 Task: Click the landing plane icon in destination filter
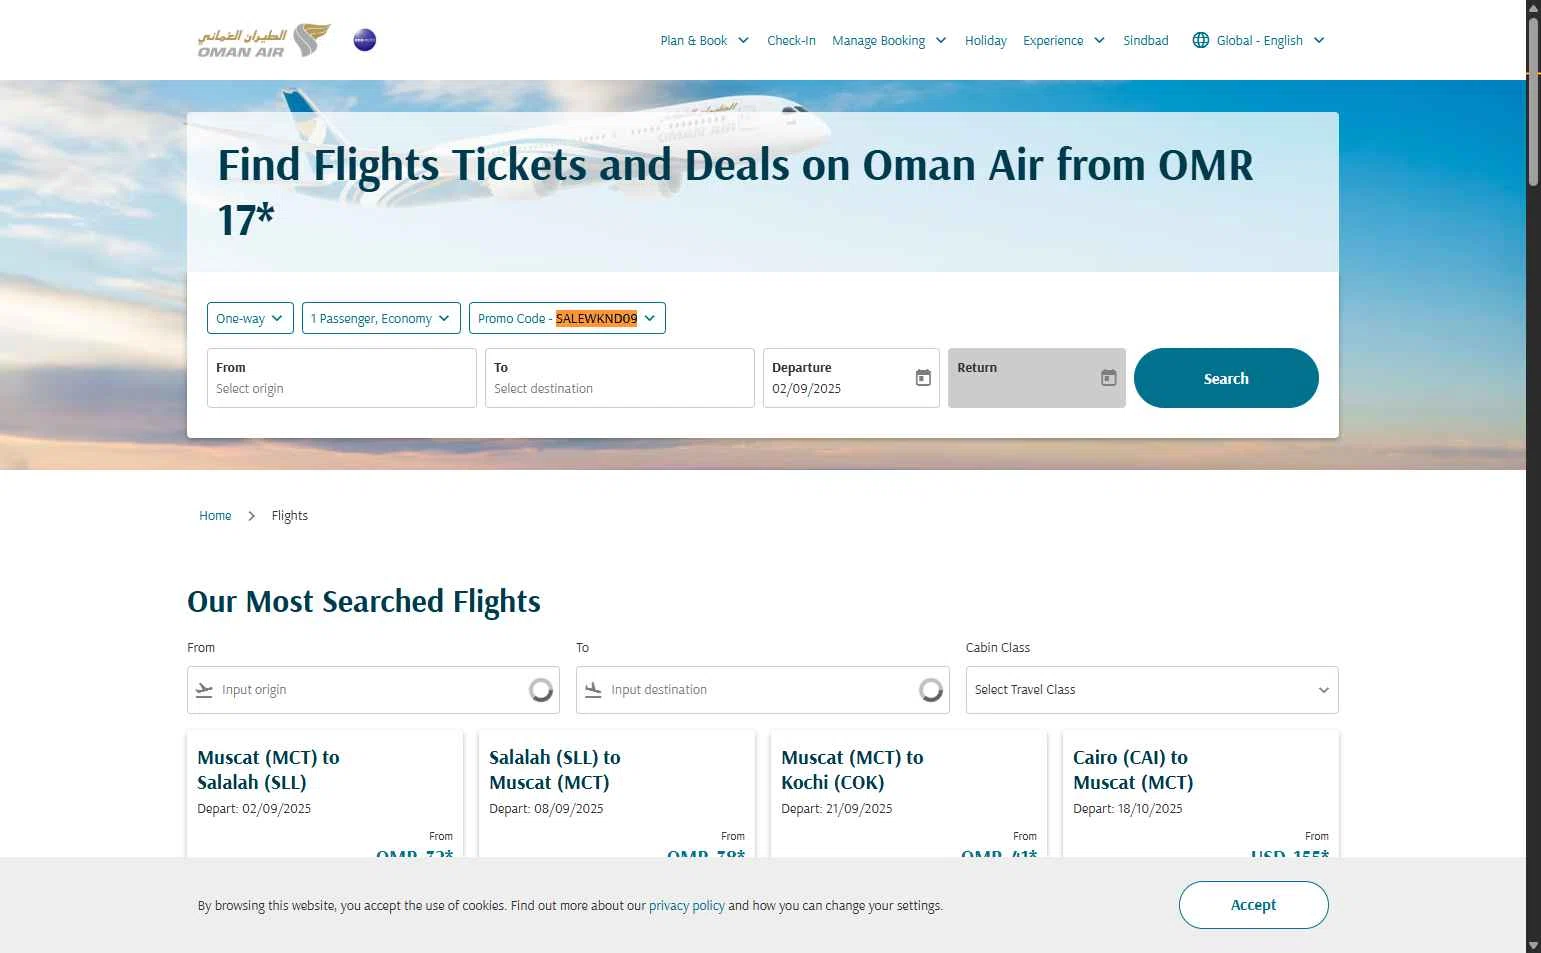click(593, 690)
